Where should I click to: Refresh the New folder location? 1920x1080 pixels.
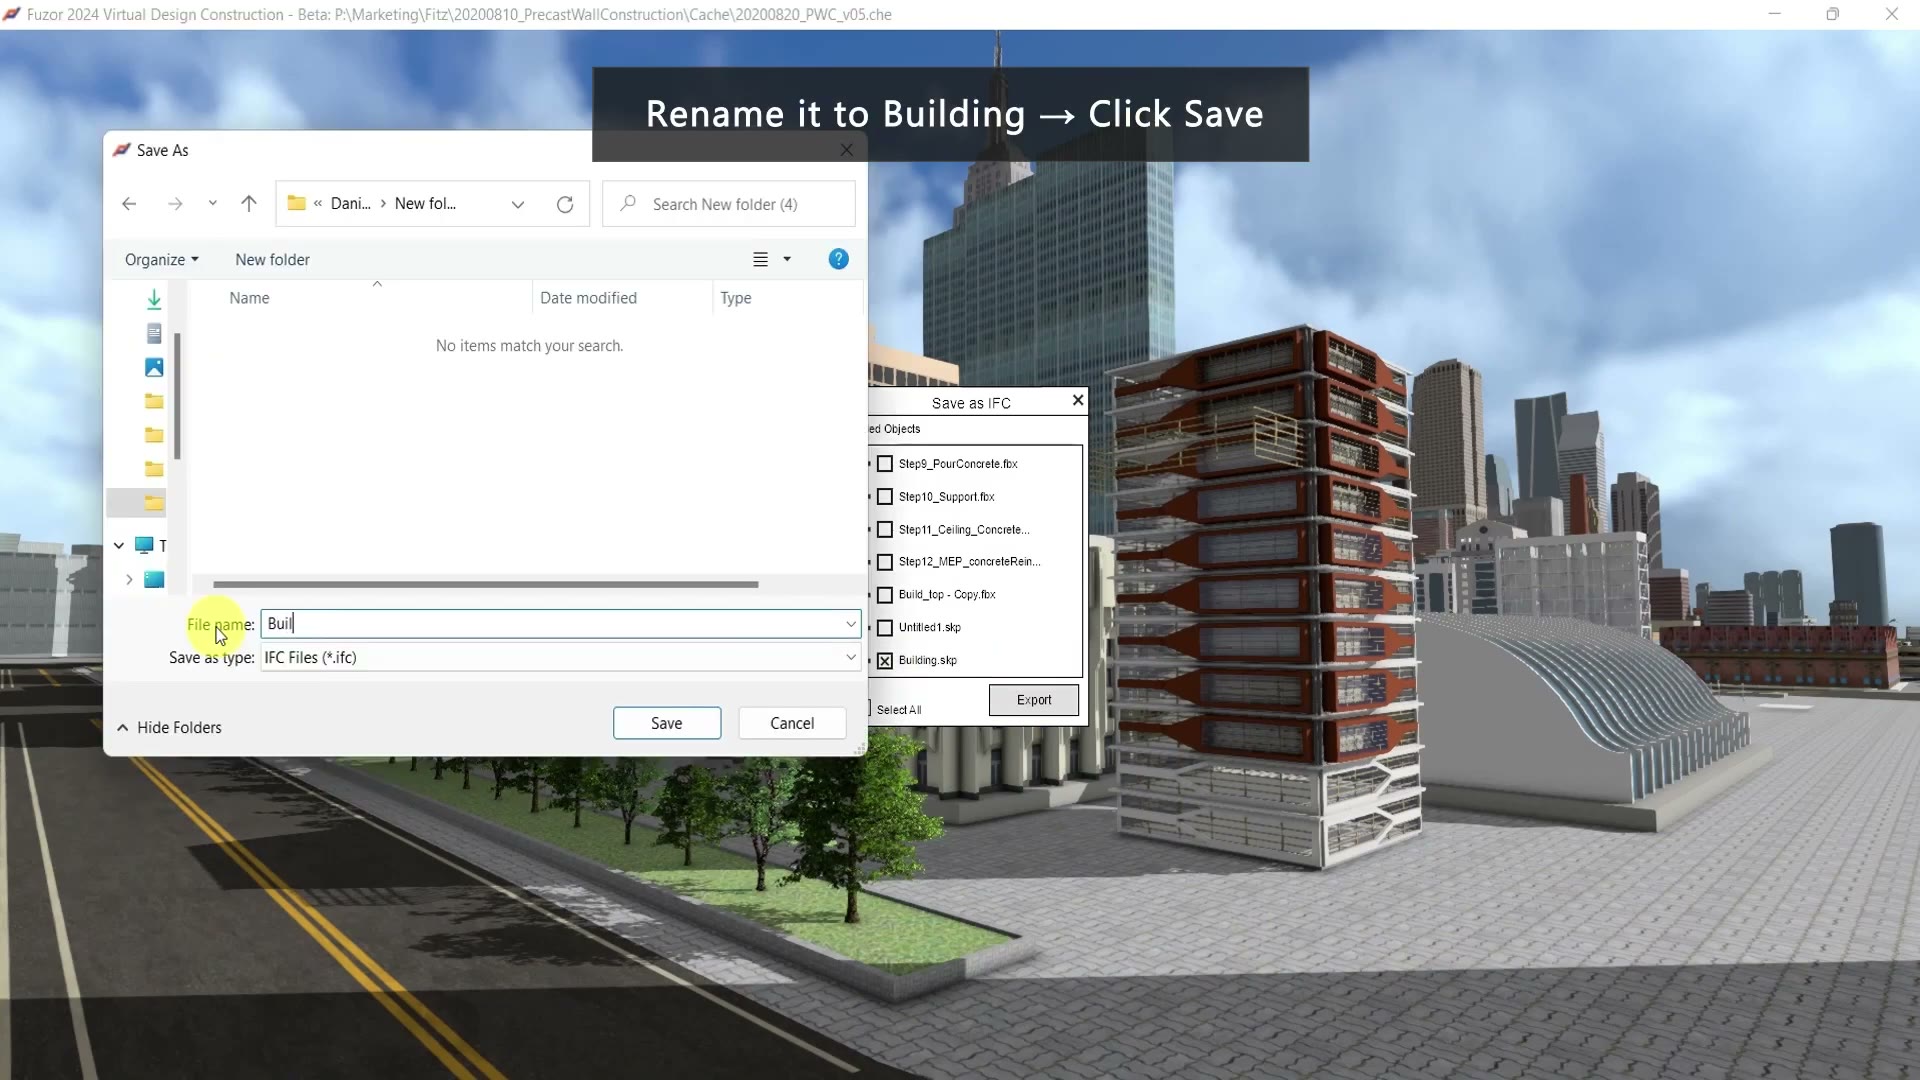[565, 204]
